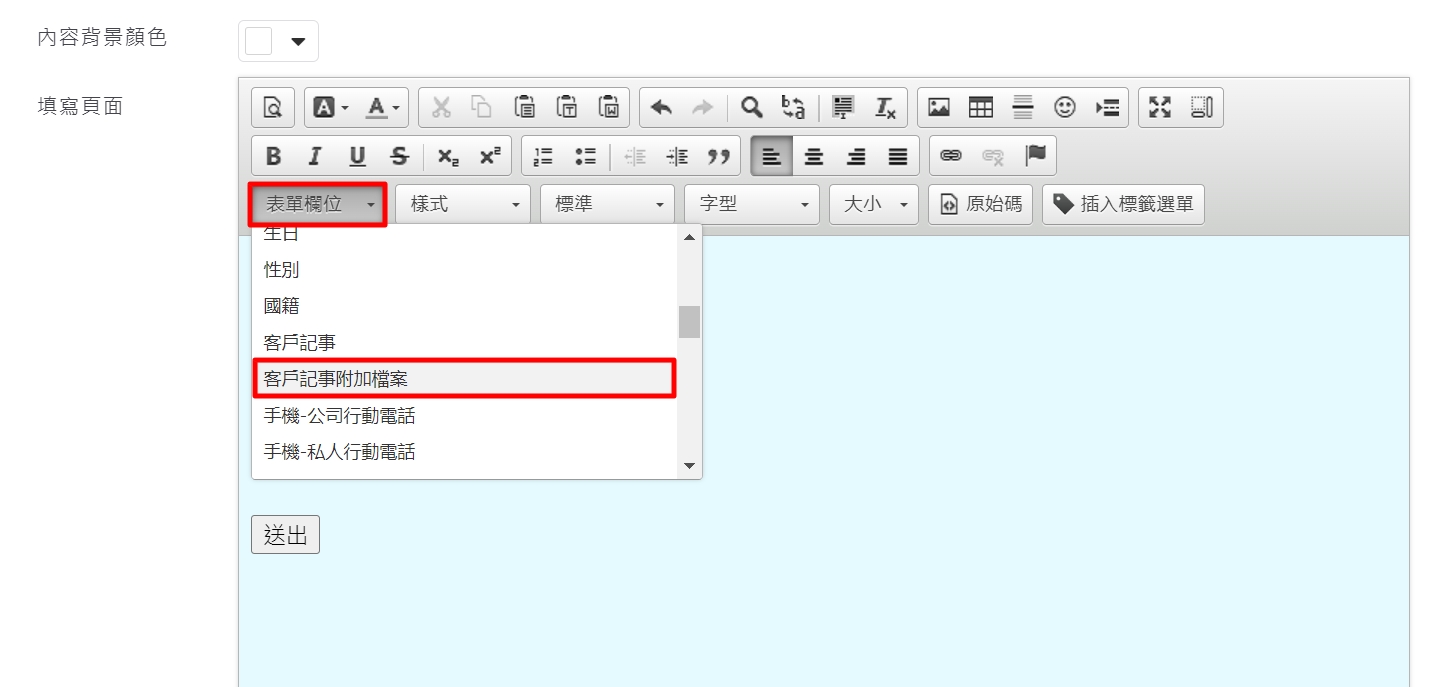Image resolution: width=1439 pixels, height=687 pixels.
Task: Open the 字型 font dropdown
Action: 752,204
